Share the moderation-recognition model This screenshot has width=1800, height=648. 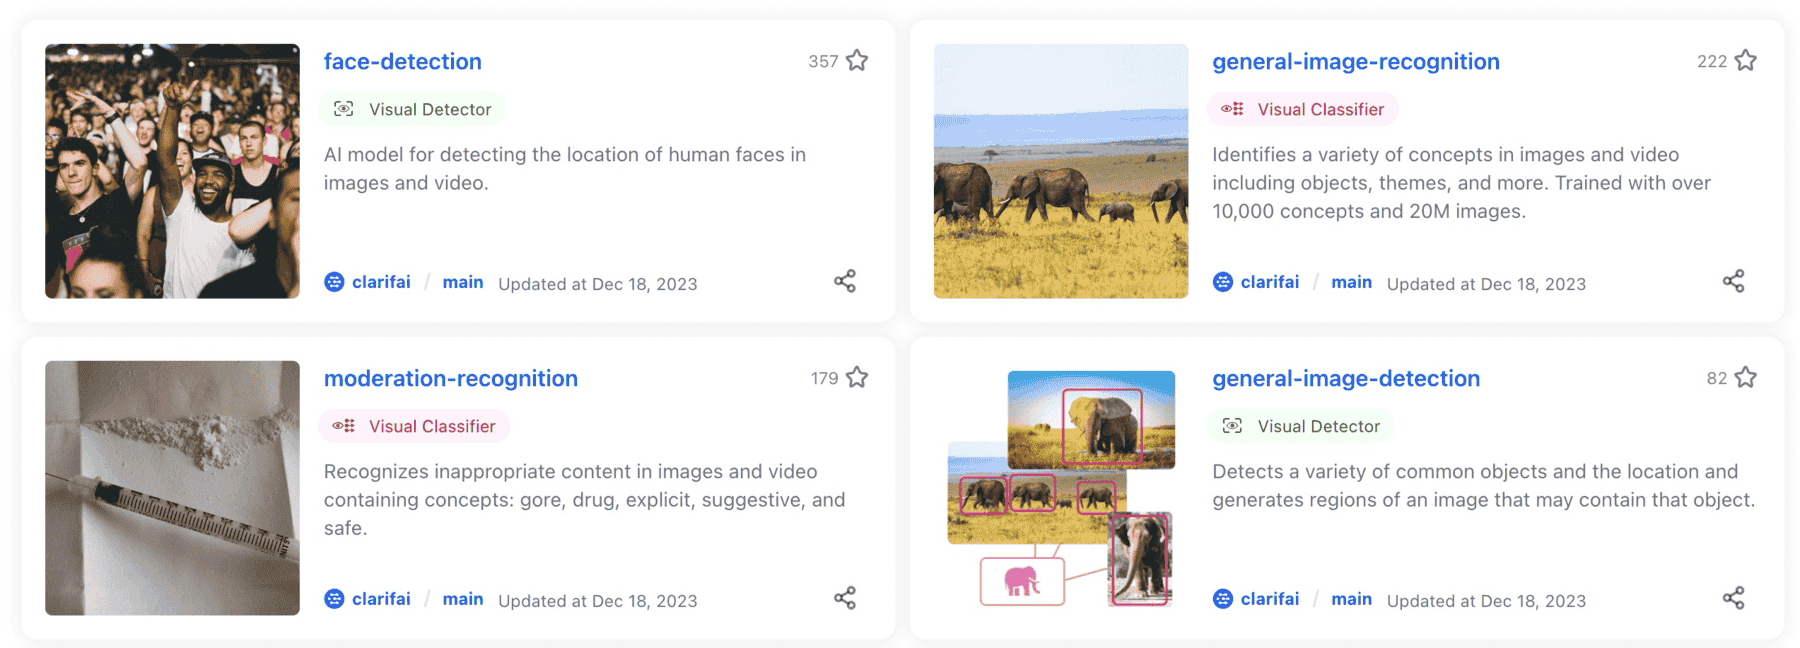tap(845, 598)
